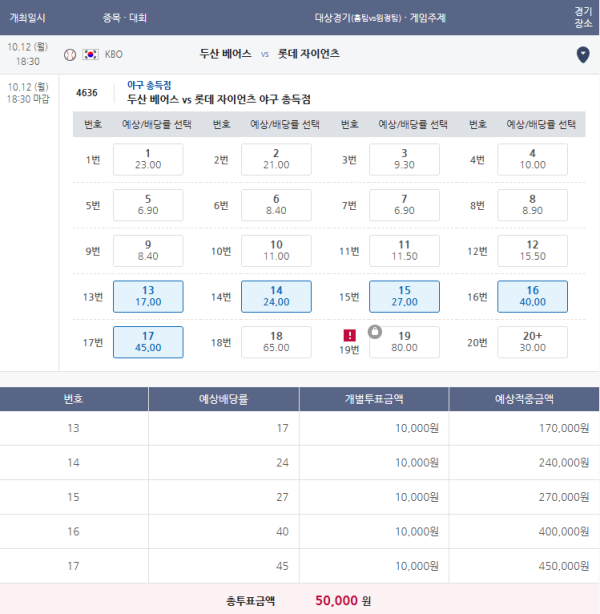Deselect total score 15 at odds 27.00

[404, 296]
